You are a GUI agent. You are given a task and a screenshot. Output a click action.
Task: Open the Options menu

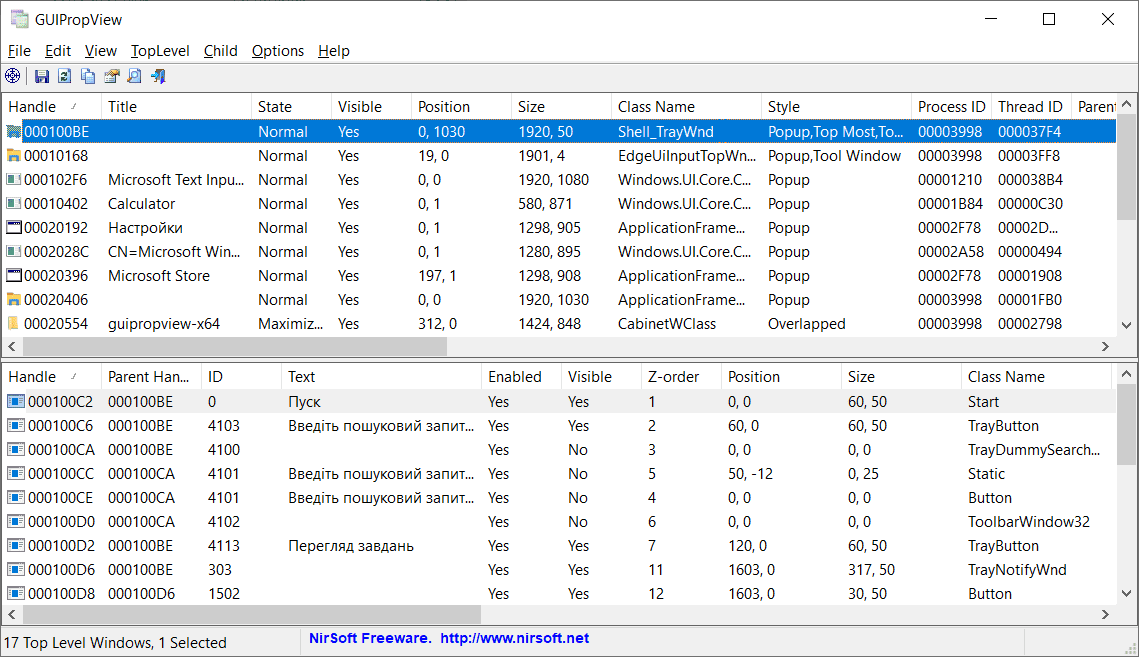(277, 51)
